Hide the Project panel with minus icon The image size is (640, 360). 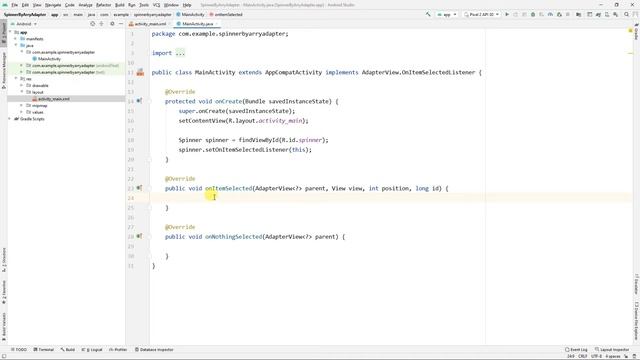(x=121, y=24)
